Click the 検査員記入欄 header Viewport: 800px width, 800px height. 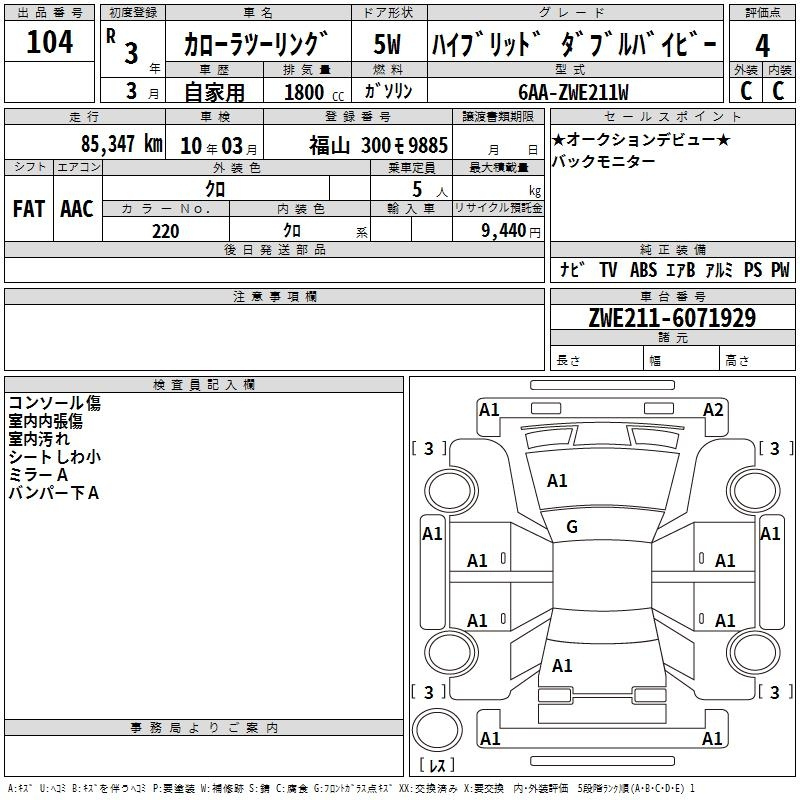[x=204, y=385]
